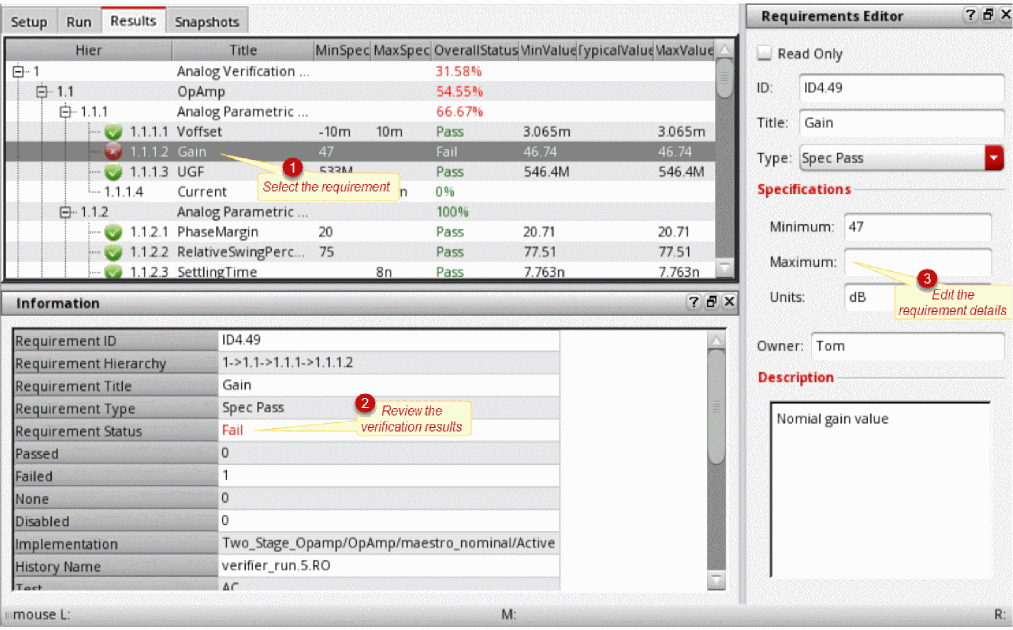Click the Description text box
This screenshot has height=630, width=1013.
pyautogui.click(x=880, y=490)
